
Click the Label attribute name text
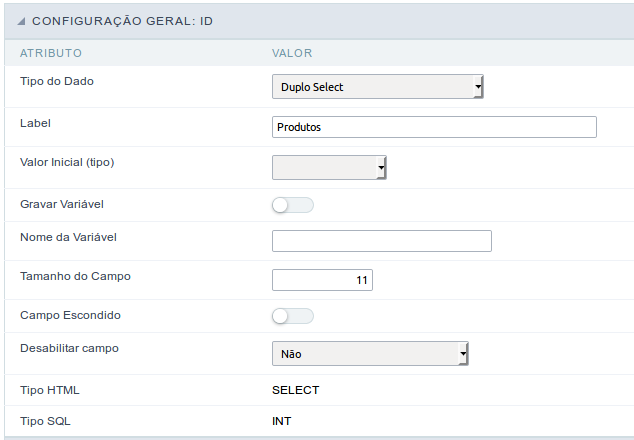pyautogui.click(x=36, y=123)
